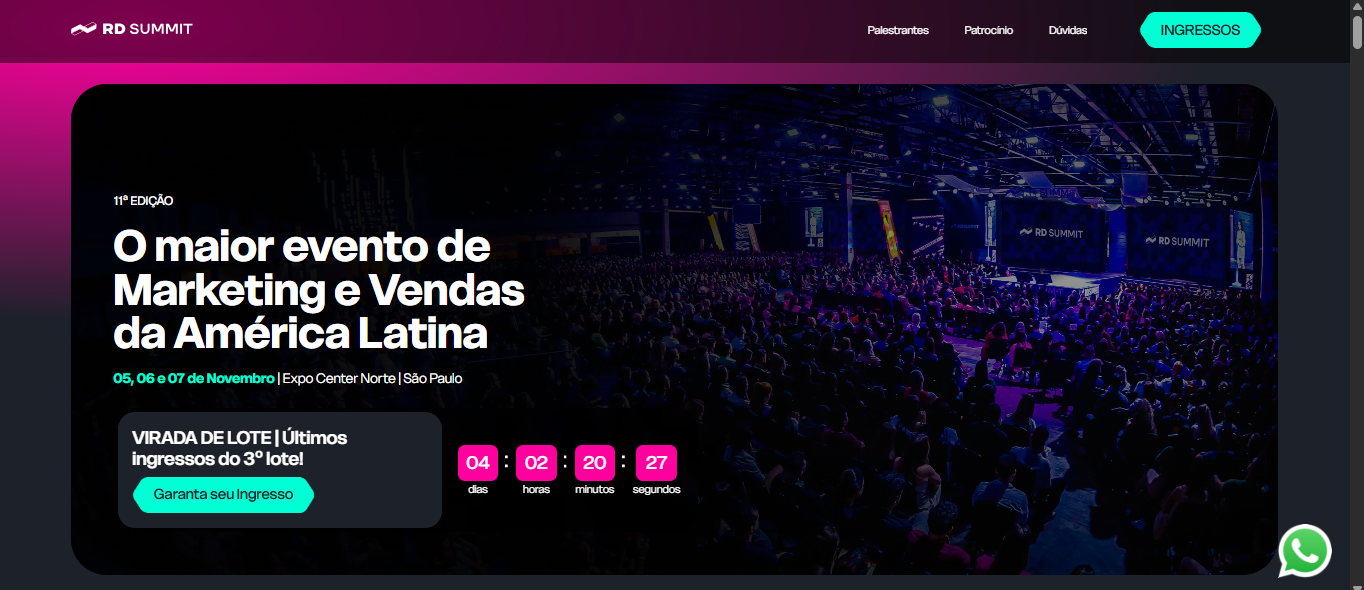The image size is (1364, 590).
Task: Click the VIRADA DE LOTE promo card text
Action: click(x=239, y=447)
